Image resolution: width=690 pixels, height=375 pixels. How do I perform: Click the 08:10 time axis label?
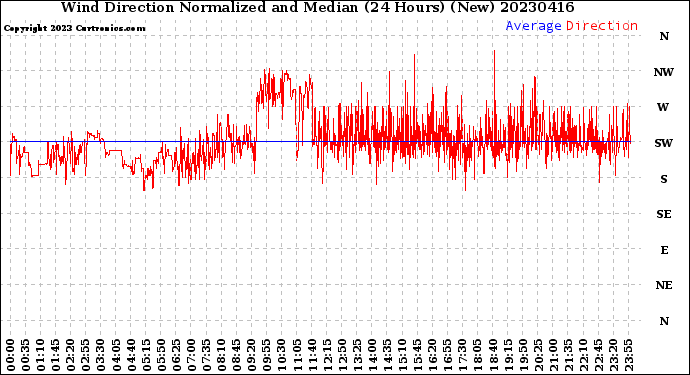coord(222,356)
